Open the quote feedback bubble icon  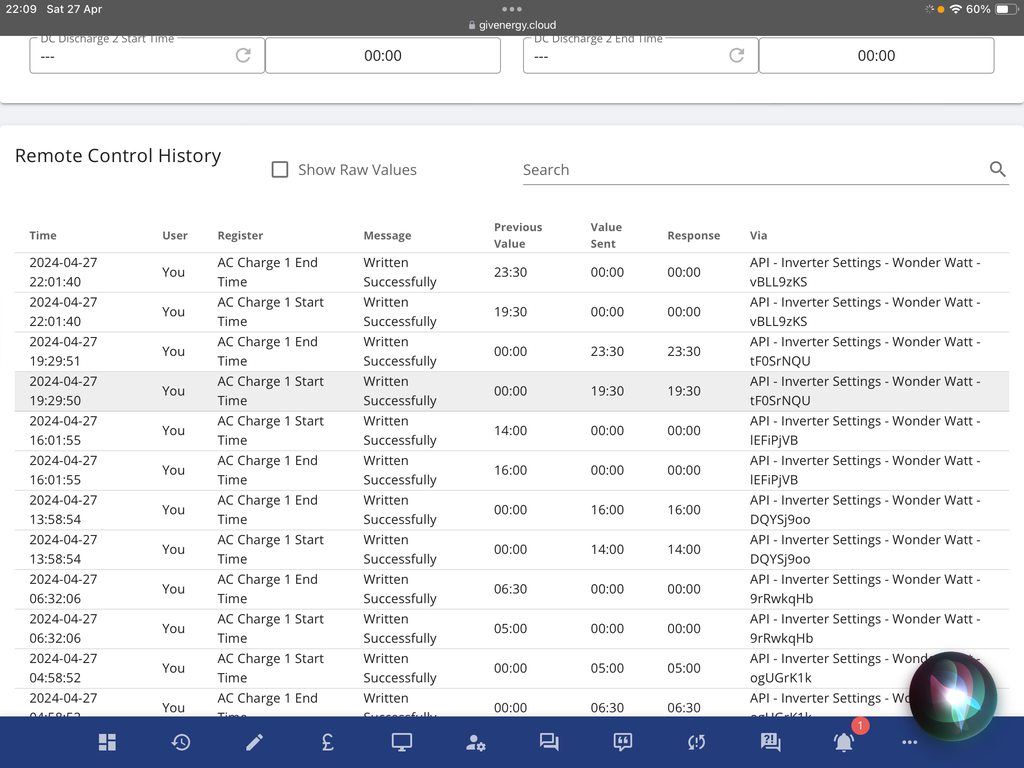tap(623, 742)
